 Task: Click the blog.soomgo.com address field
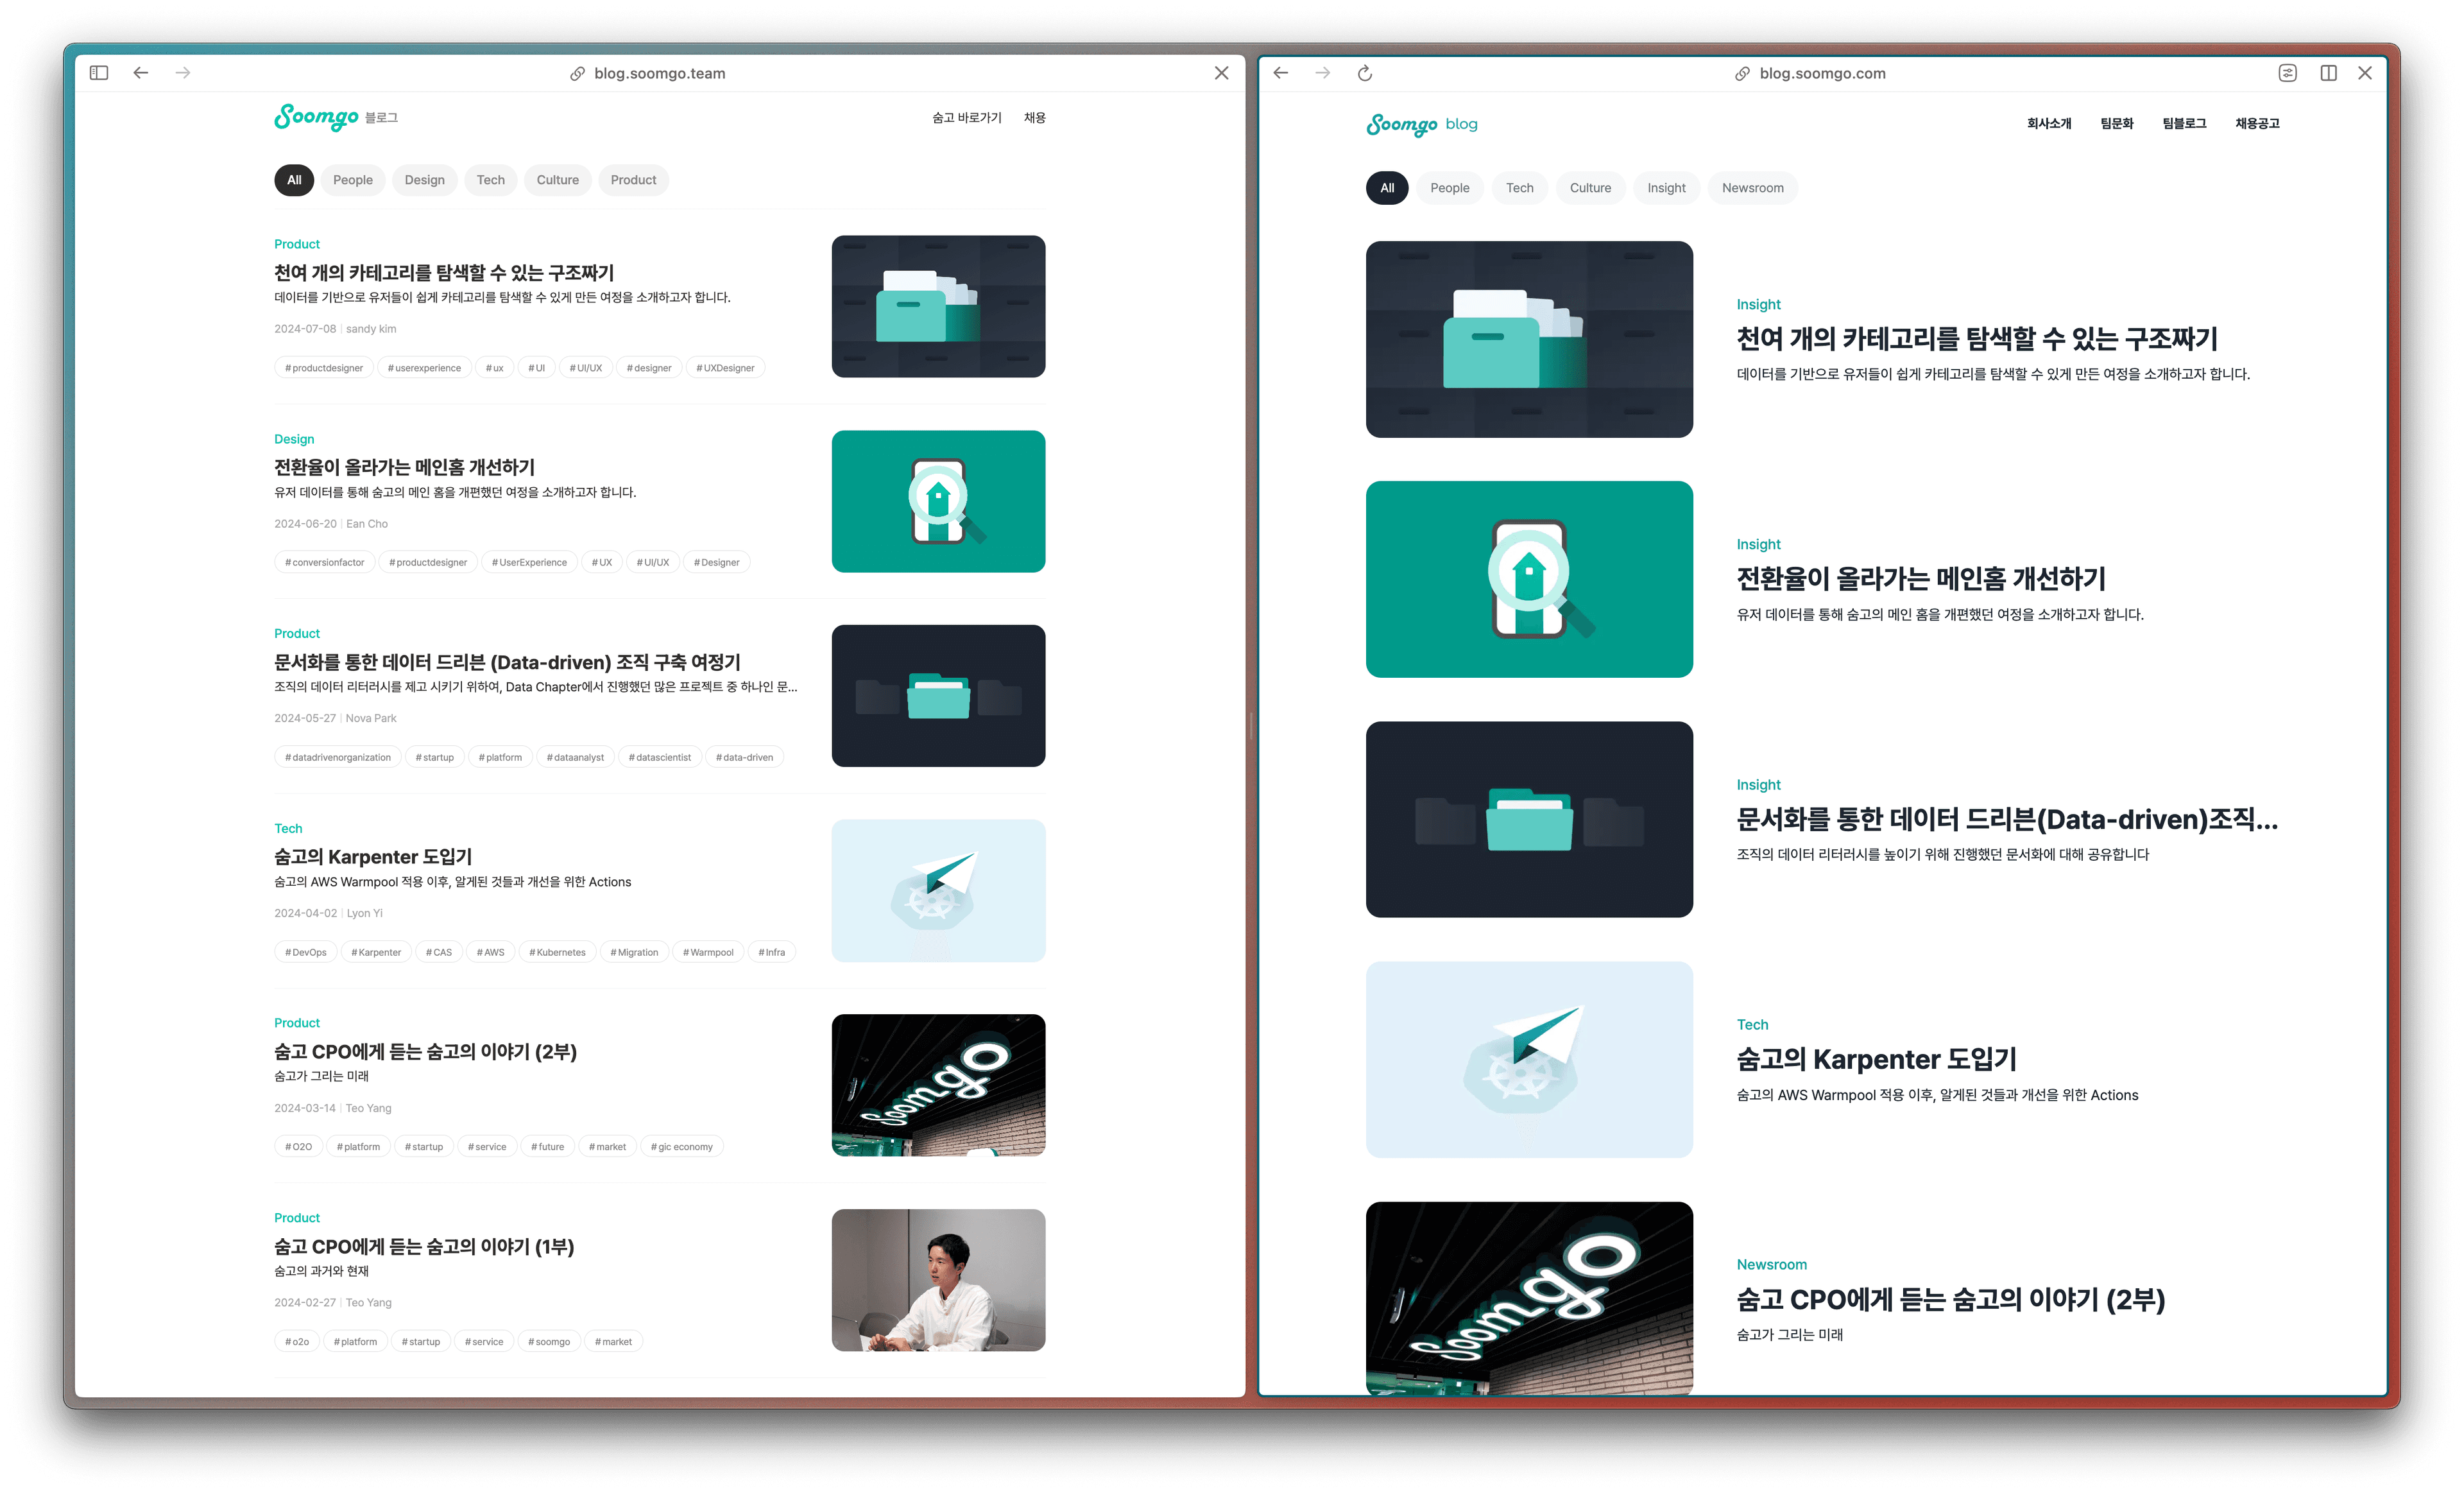click(1822, 73)
